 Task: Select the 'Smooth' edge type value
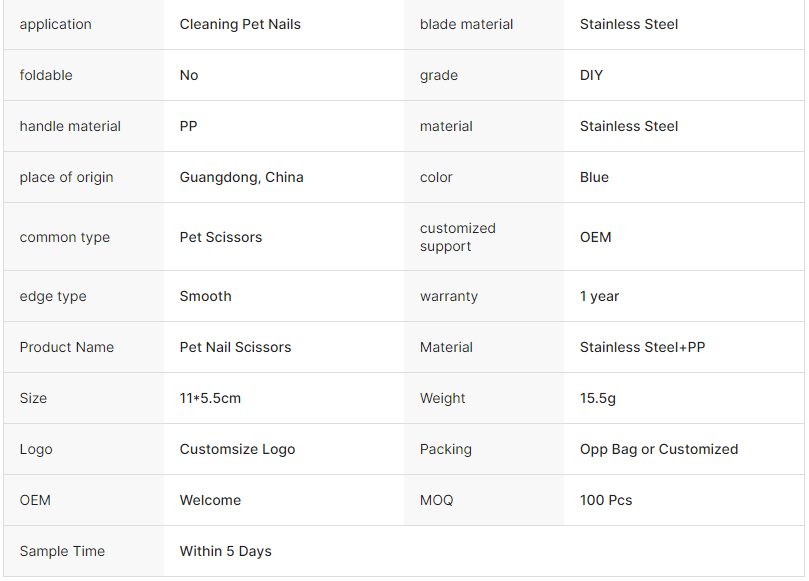pos(205,296)
